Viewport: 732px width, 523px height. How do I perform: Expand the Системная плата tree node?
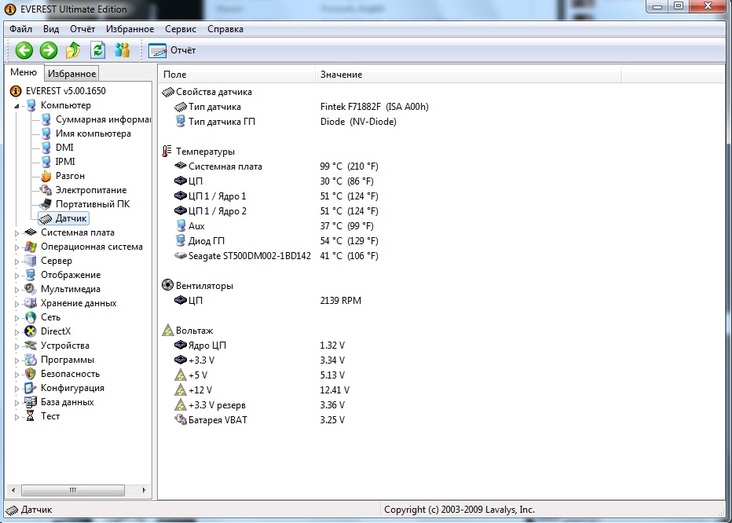click(x=16, y=233)
